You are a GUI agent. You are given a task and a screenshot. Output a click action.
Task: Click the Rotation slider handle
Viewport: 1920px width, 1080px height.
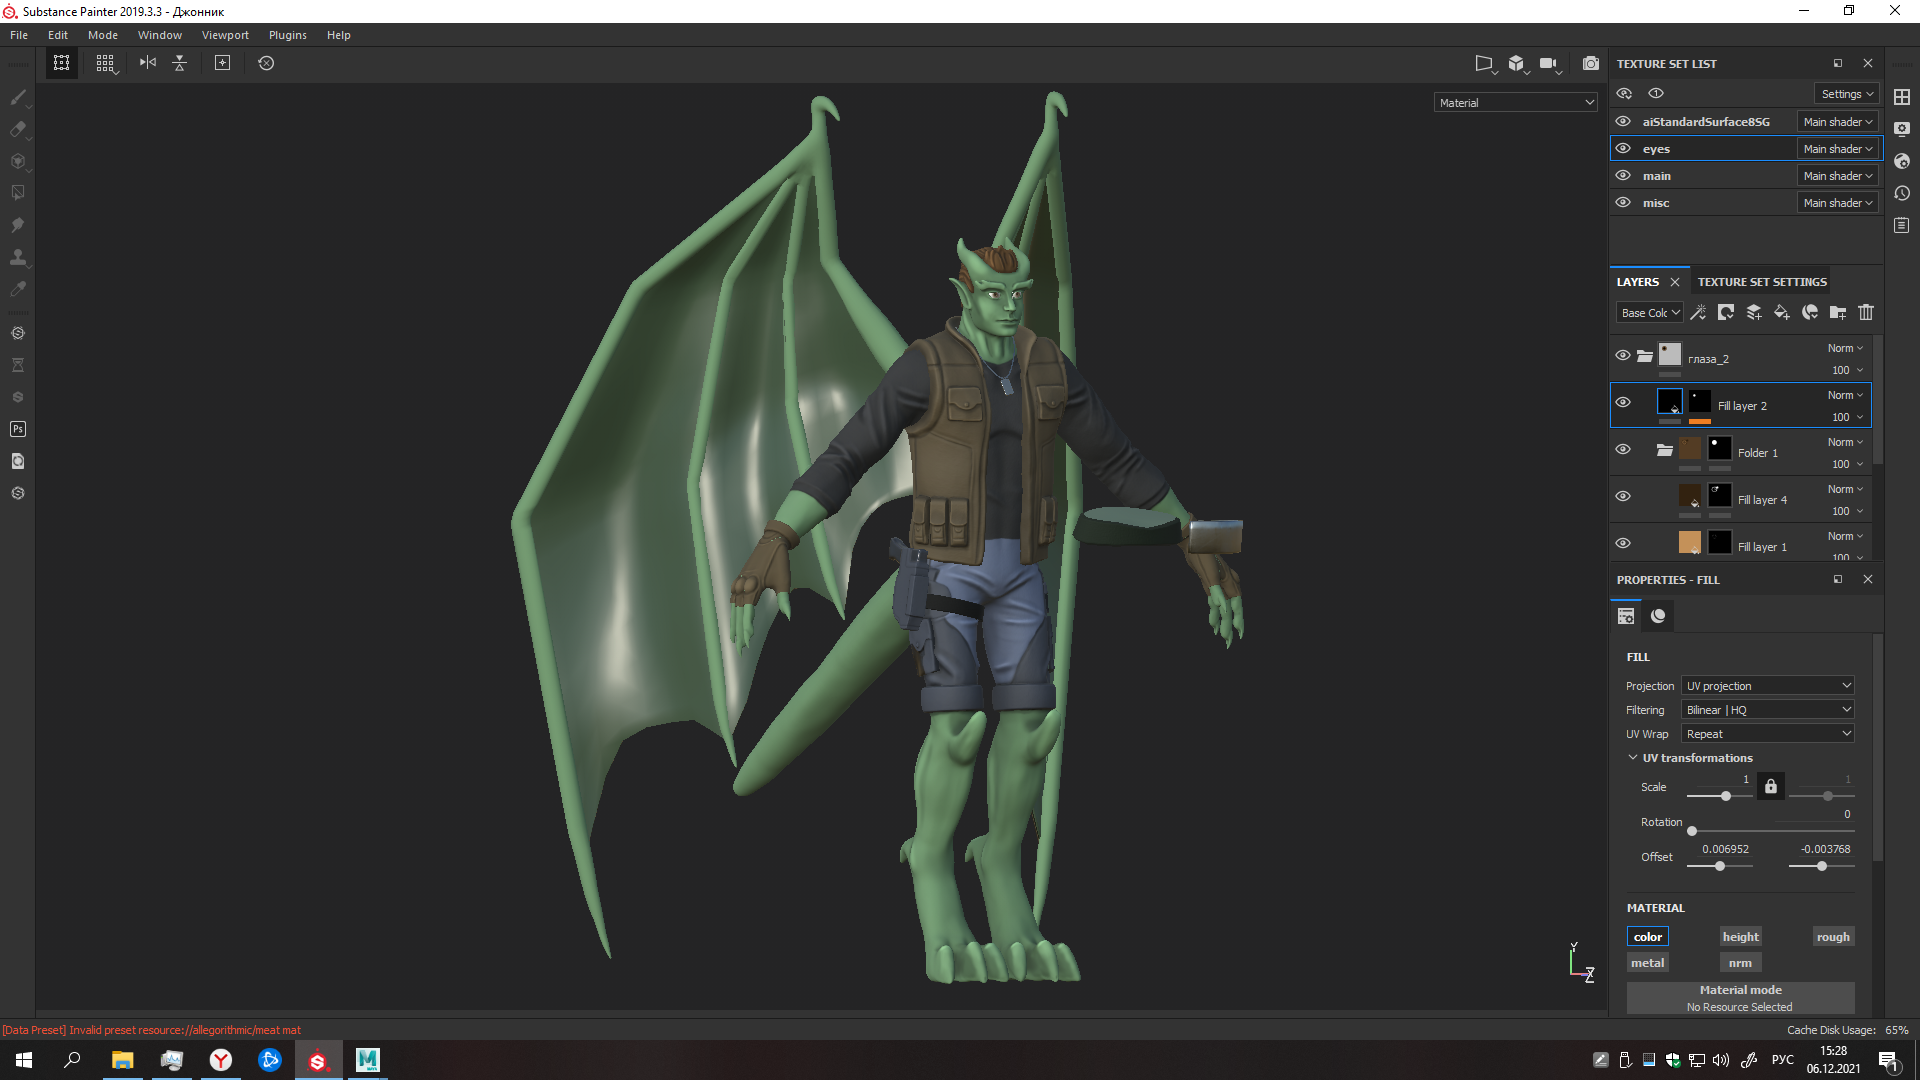(x=1692, y=831)
